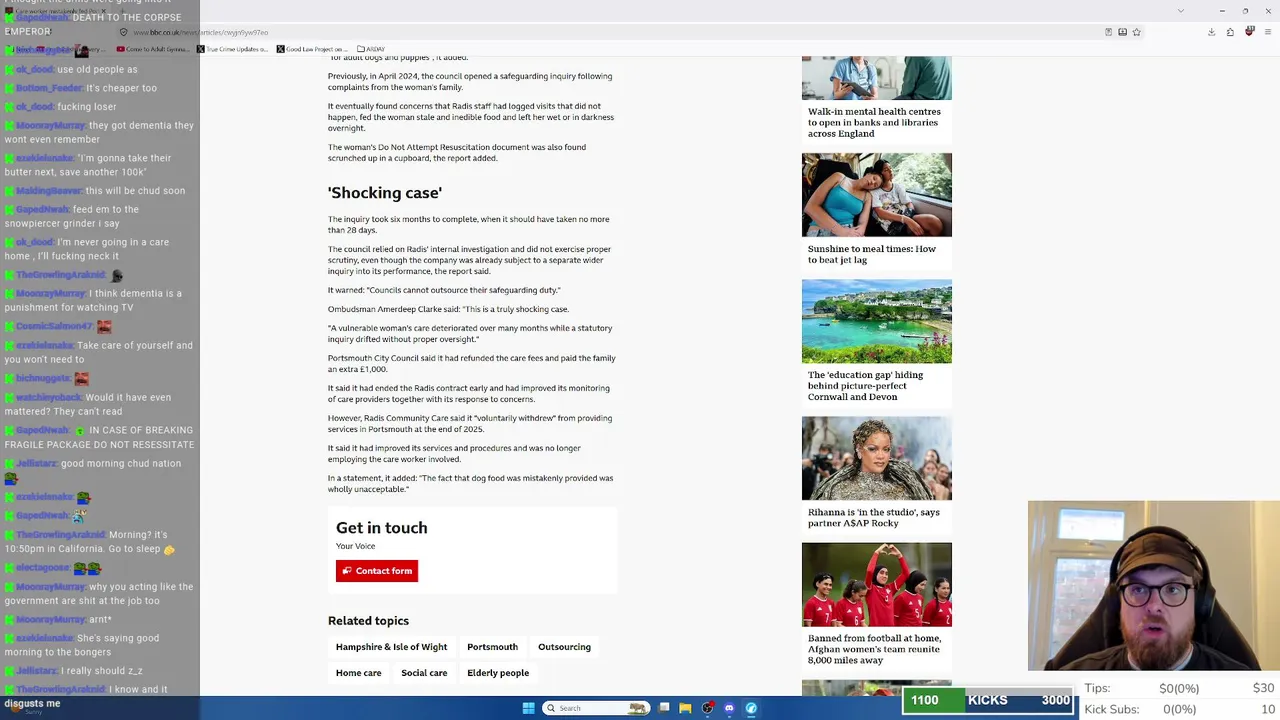Click the TheGrowlingAraknid 'Morning?' chat username
The height and width of the screenshot is (720, 1280).
(60, 535)
